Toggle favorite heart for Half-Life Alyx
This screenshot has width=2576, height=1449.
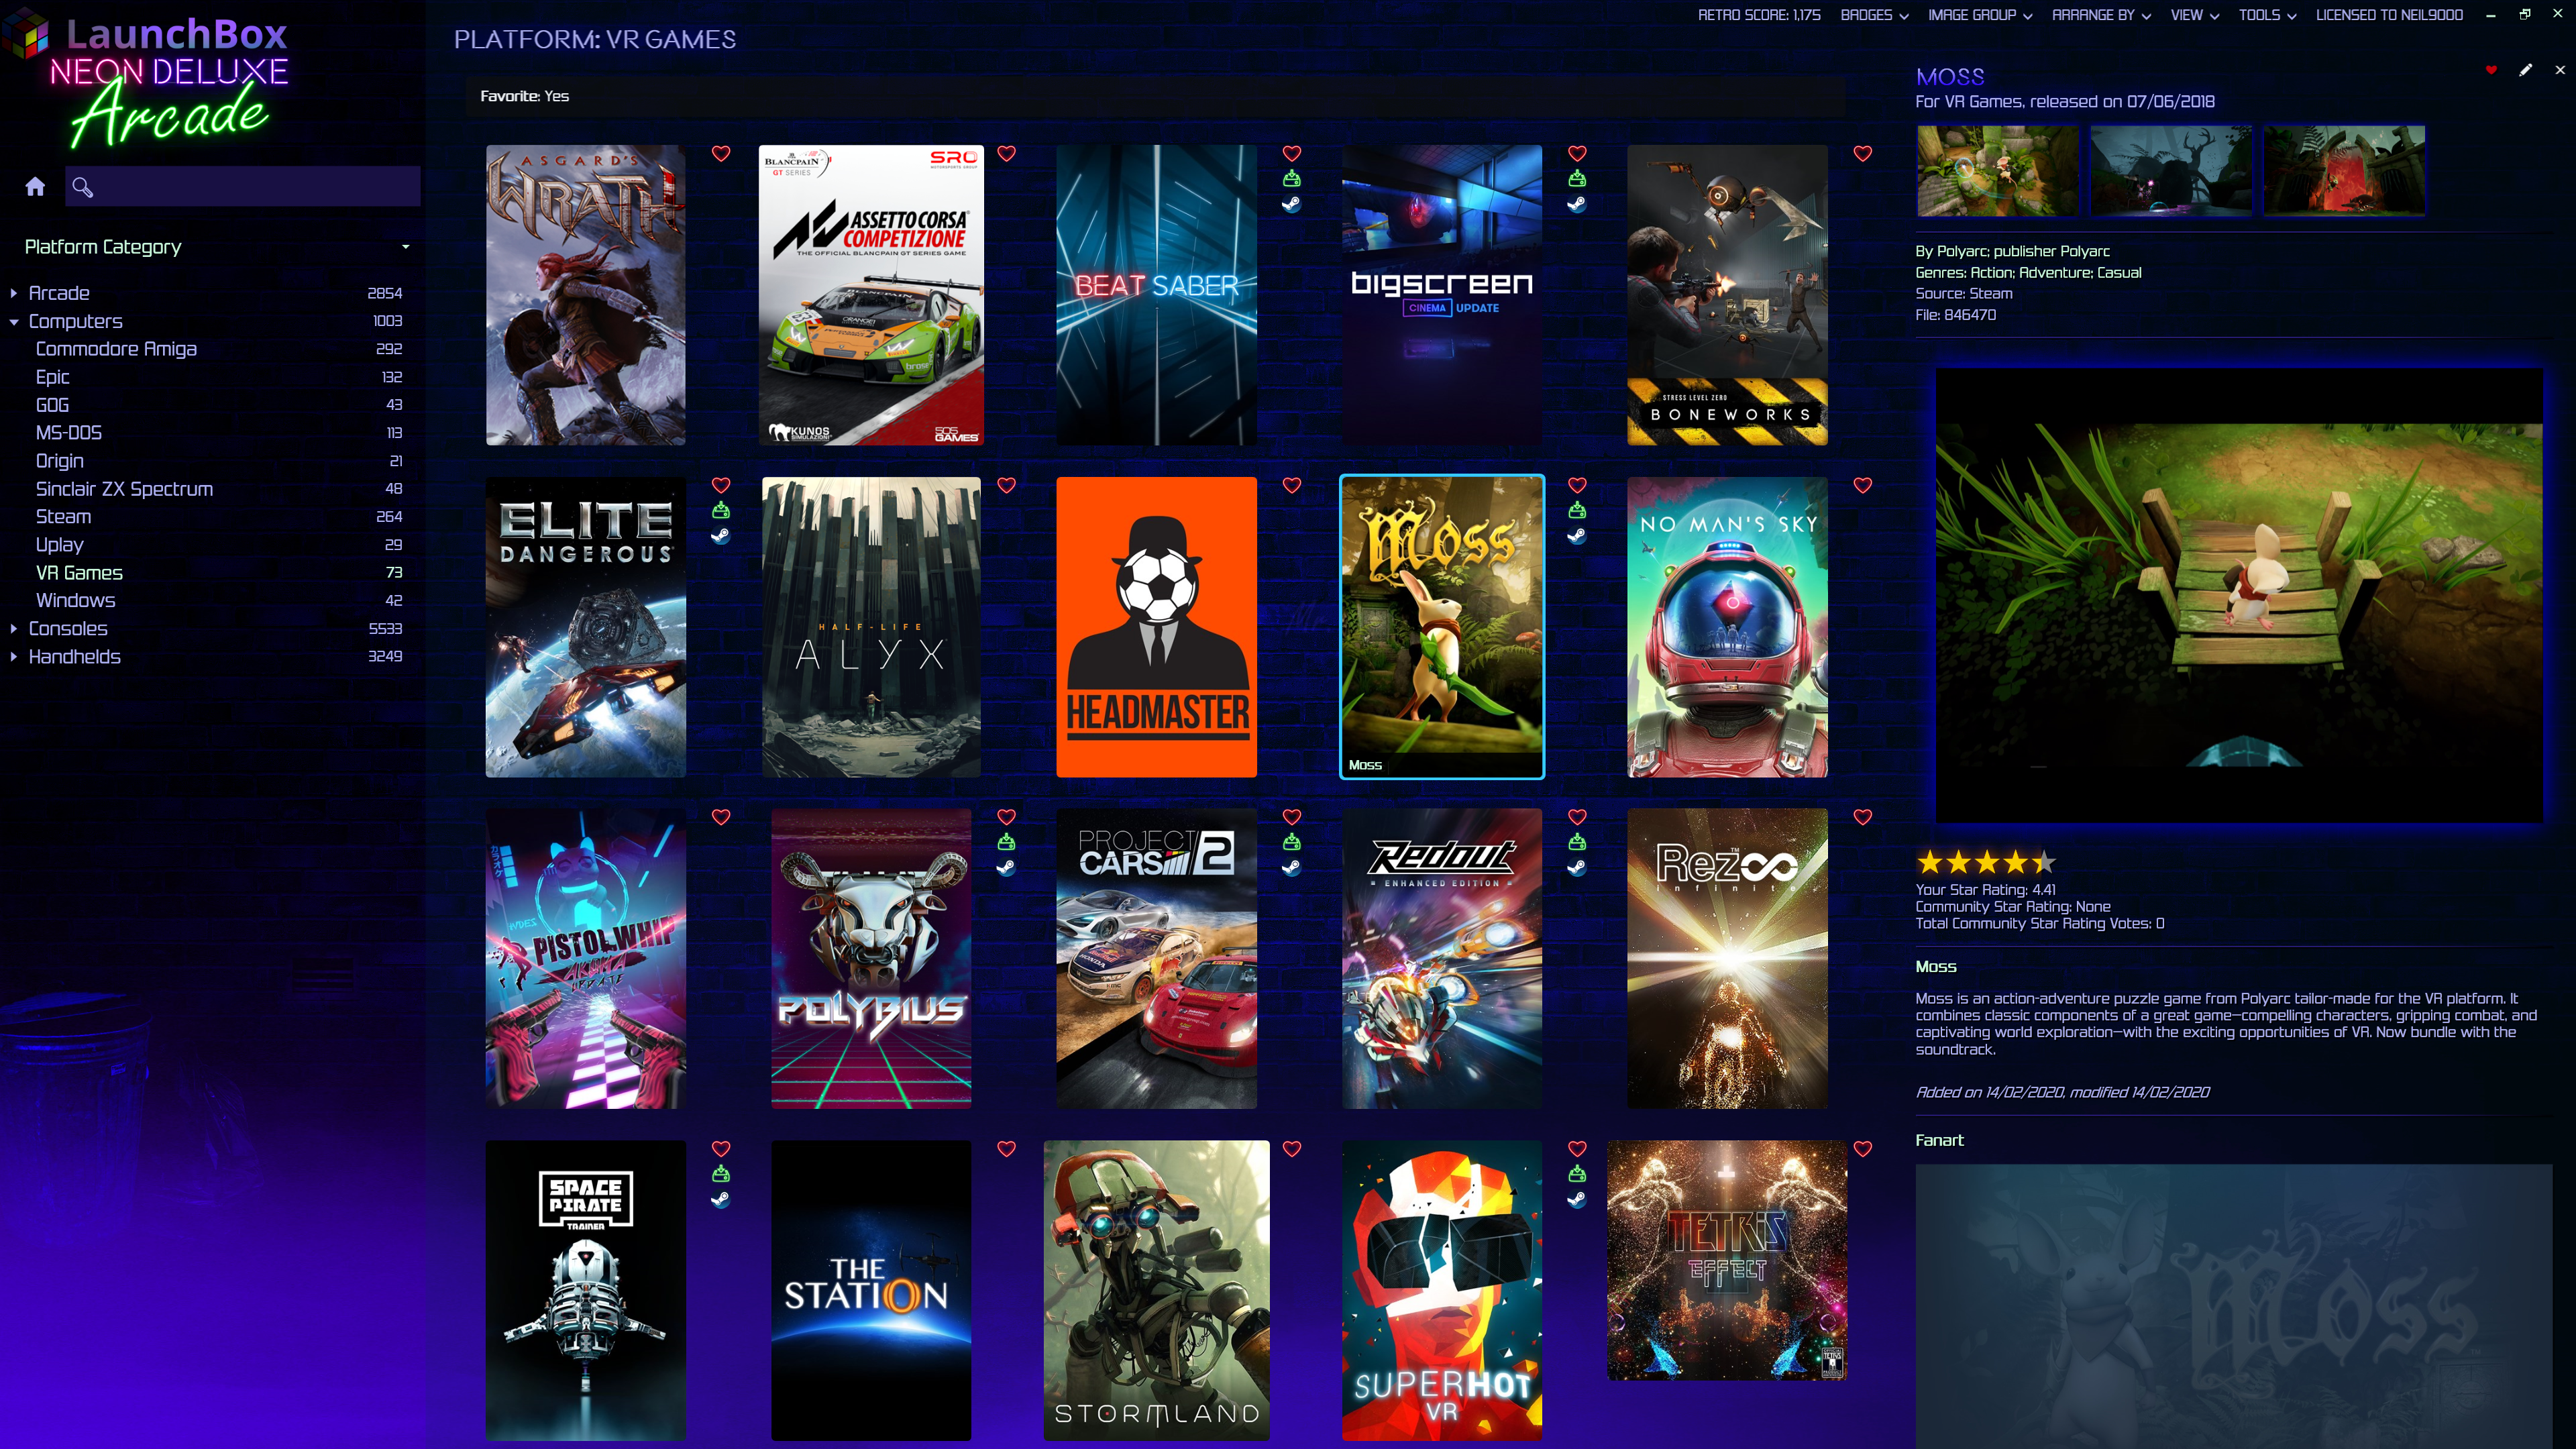(x=1006, y=485)
